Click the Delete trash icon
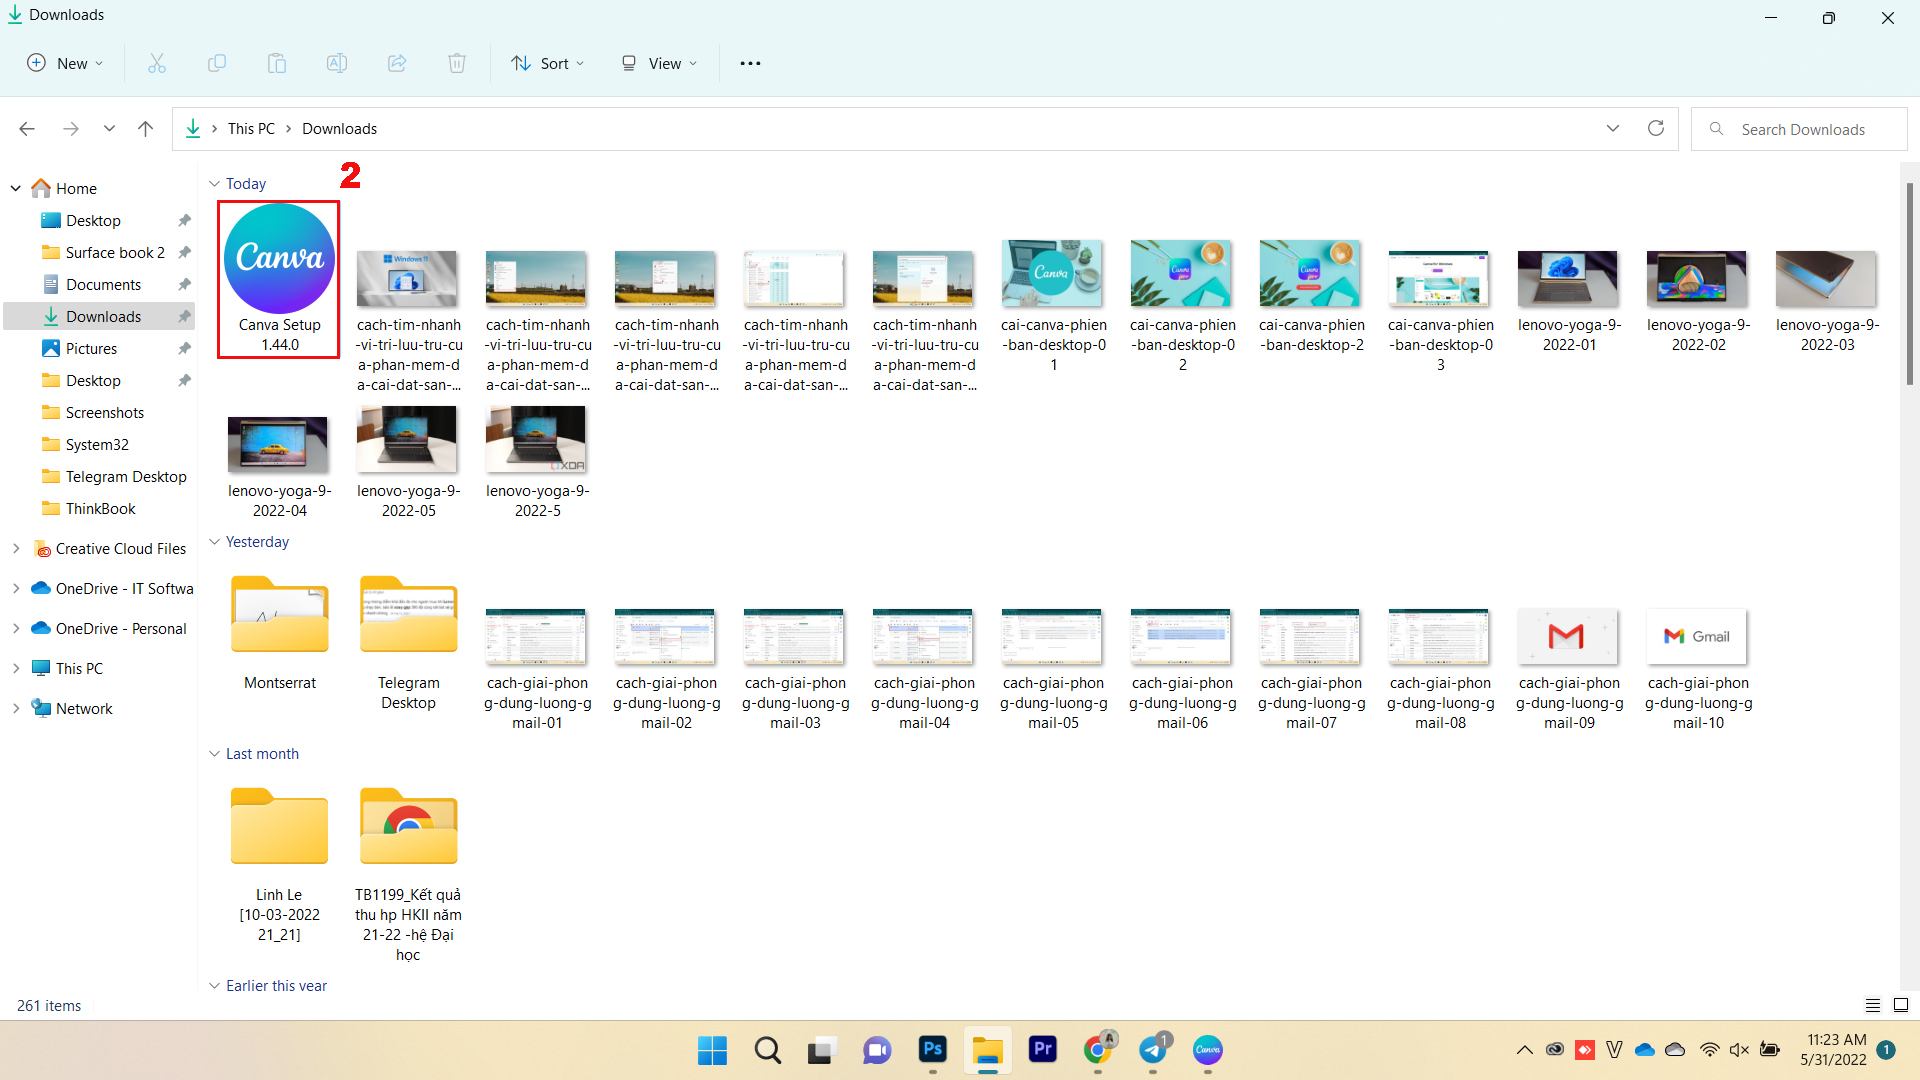1920x1080 pixels. pyautogui.click(x=457, y=63)
